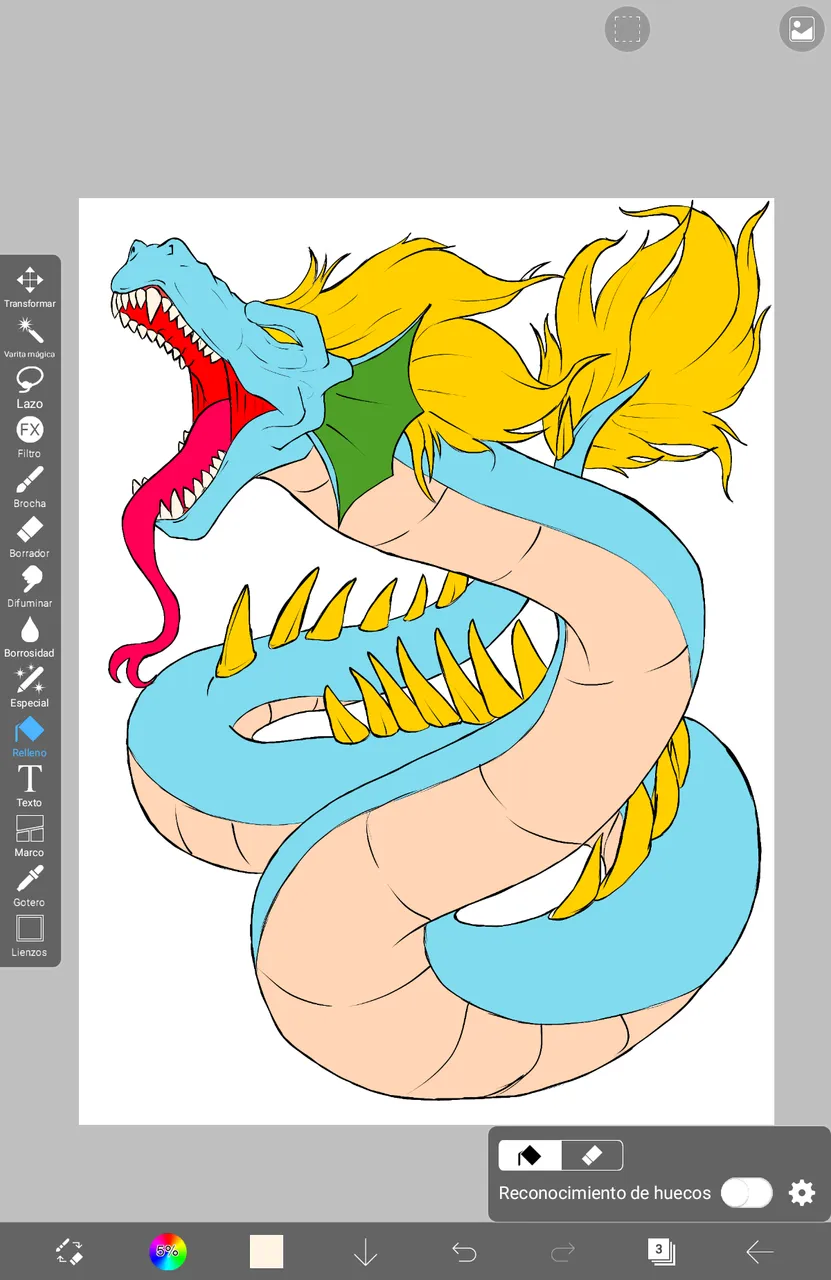Go back with the left arrow

click(x=760, y=1251)
